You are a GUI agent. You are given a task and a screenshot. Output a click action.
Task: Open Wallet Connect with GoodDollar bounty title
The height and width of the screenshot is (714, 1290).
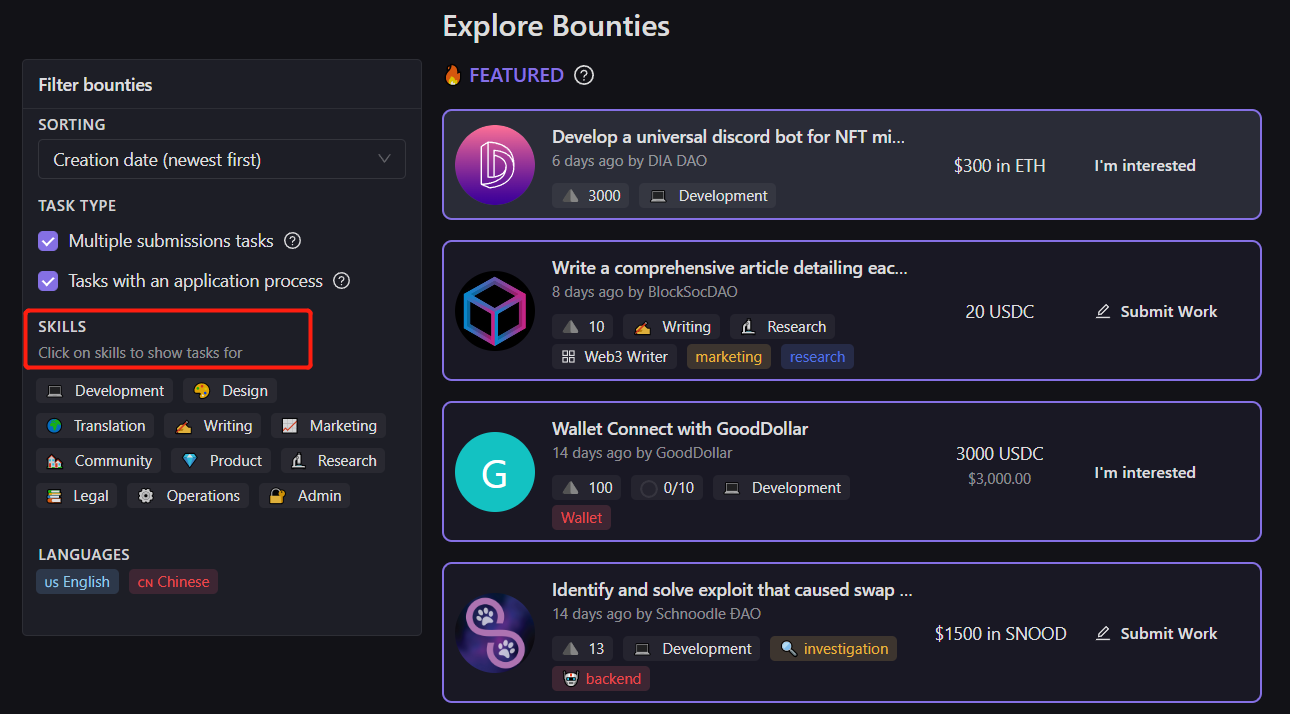[680, 429]
